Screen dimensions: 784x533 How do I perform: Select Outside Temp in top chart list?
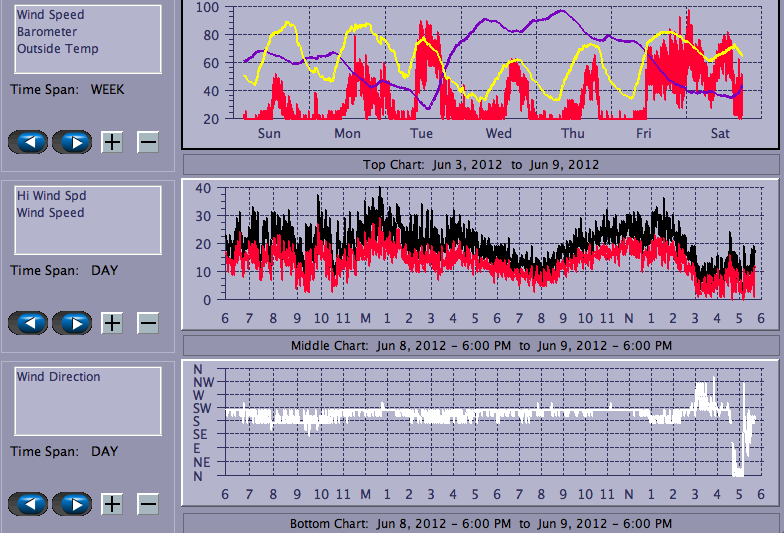click(57, 48)
